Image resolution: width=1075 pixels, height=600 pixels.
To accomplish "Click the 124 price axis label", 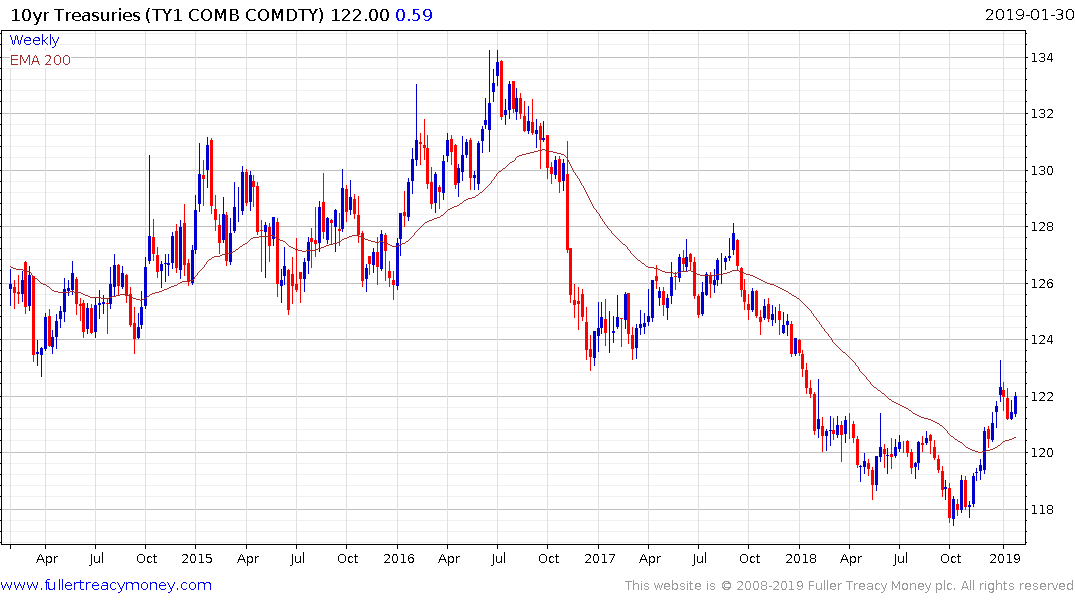I will tap(1042, 340).
